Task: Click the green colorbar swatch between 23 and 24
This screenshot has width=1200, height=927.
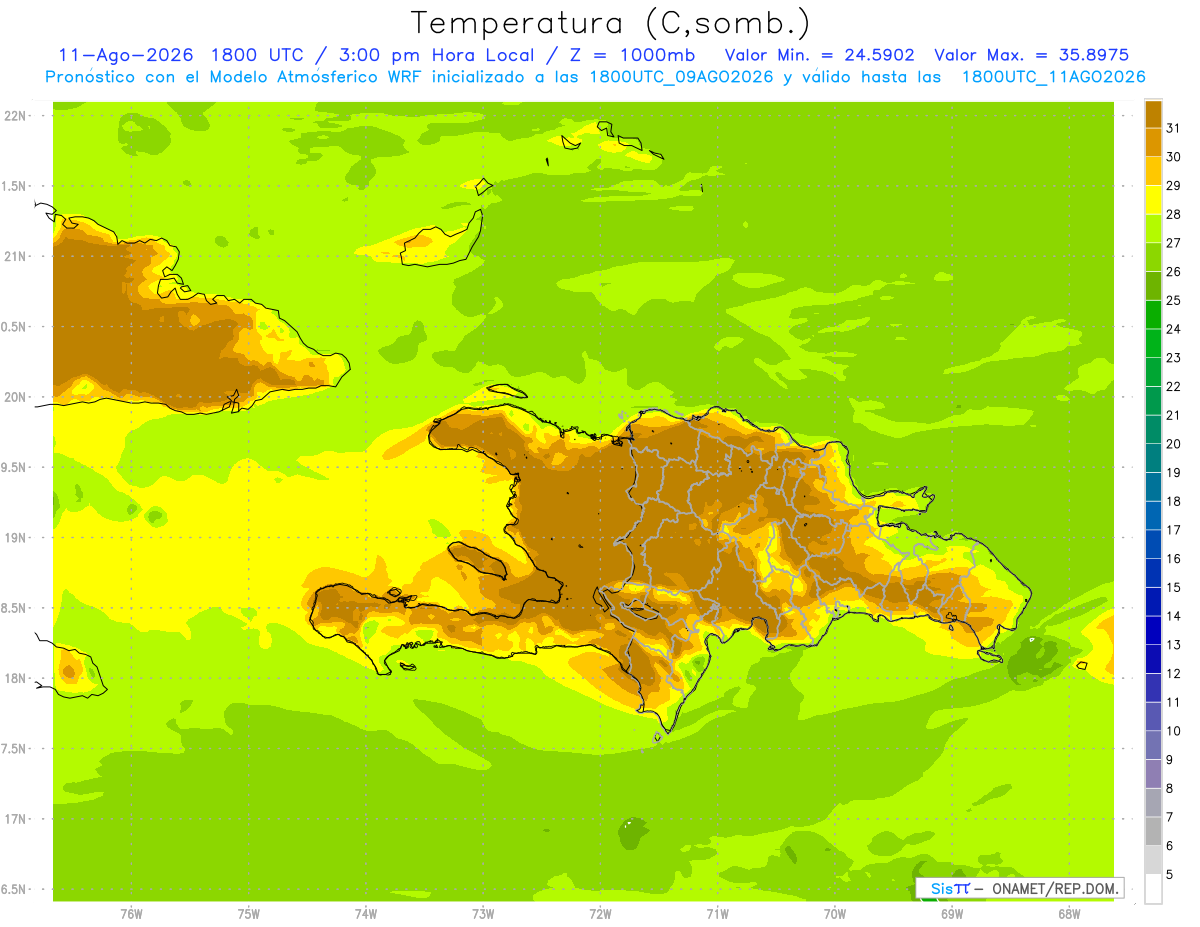Action: pos(1153,344)
